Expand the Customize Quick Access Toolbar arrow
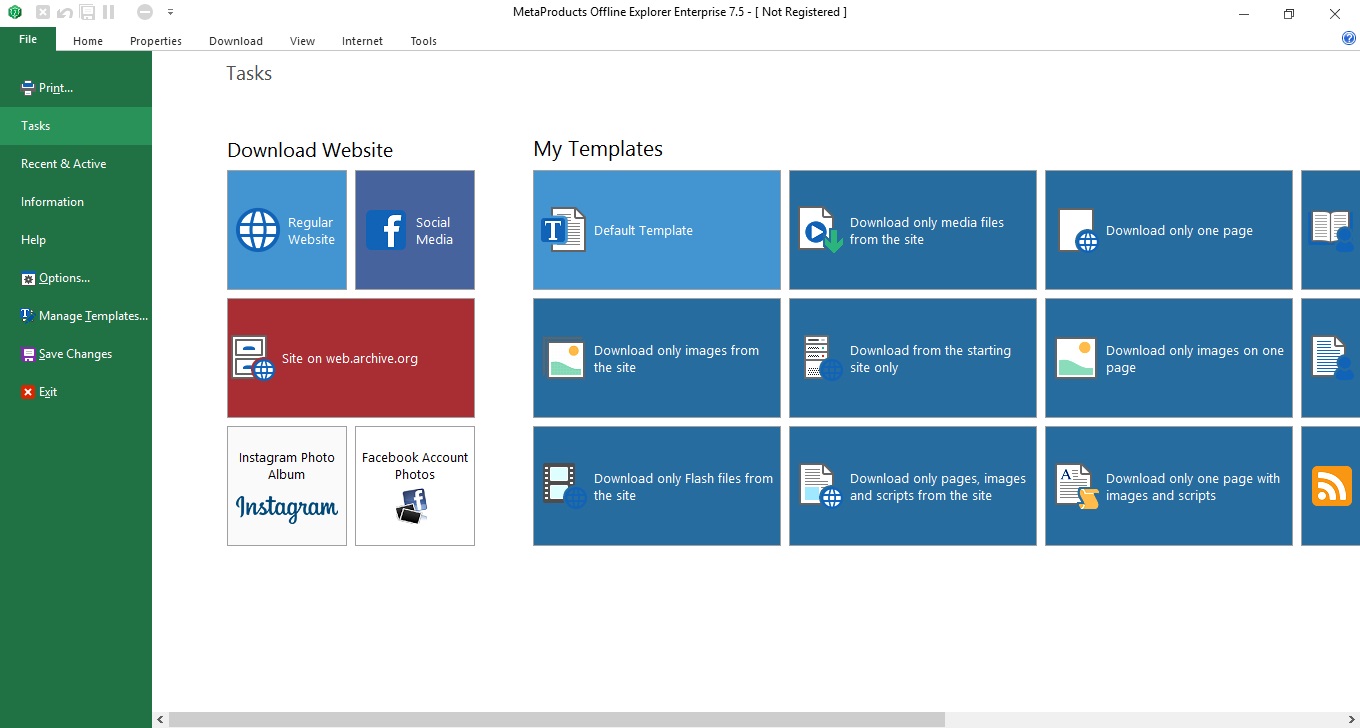 [x=170, y=12]
